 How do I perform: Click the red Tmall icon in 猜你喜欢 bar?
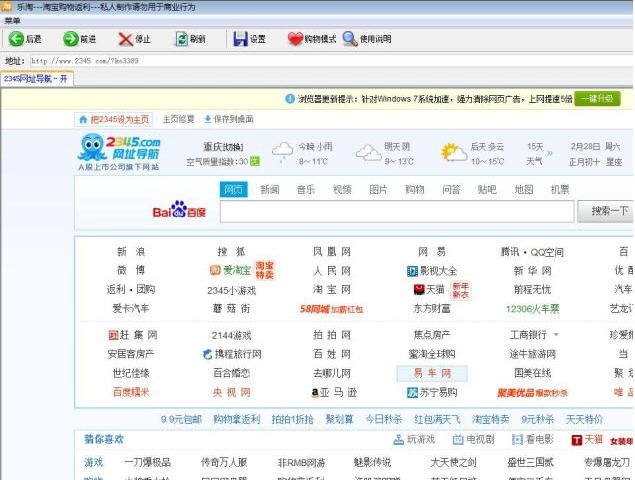tap(576, 440)
